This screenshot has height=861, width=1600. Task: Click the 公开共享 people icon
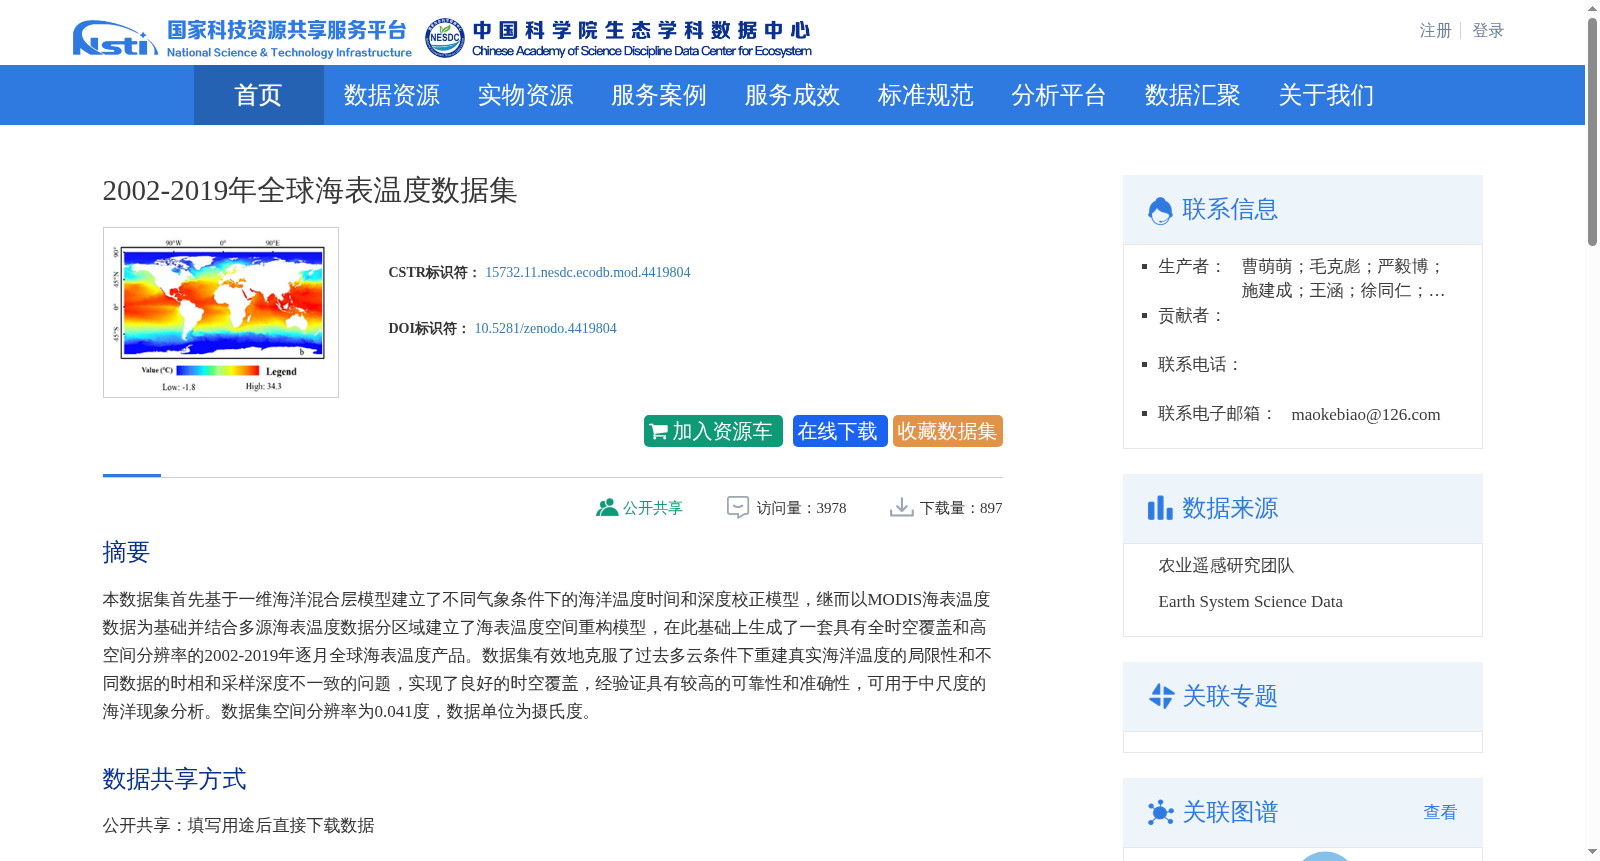point(606,508)
